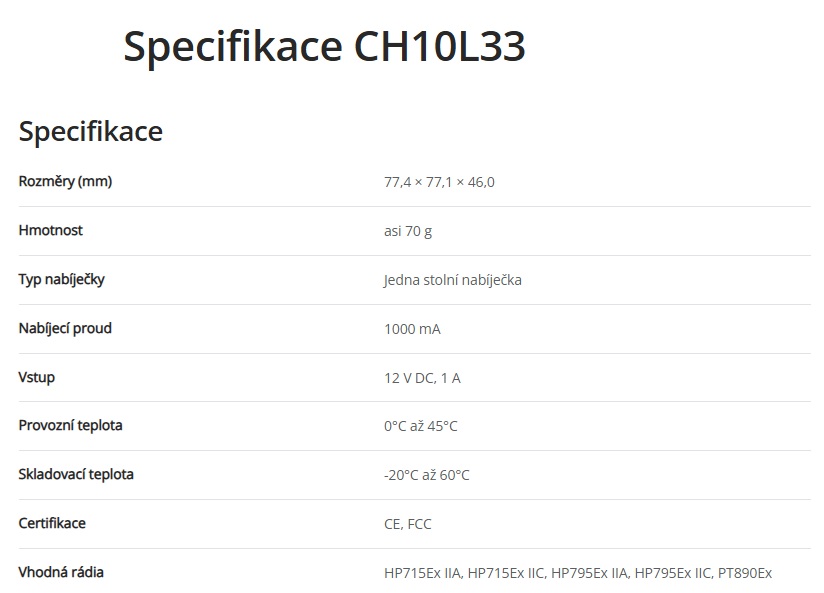Select the 'Vhodná rádia' label
The image size is (824, 593).
click(61, 572)
